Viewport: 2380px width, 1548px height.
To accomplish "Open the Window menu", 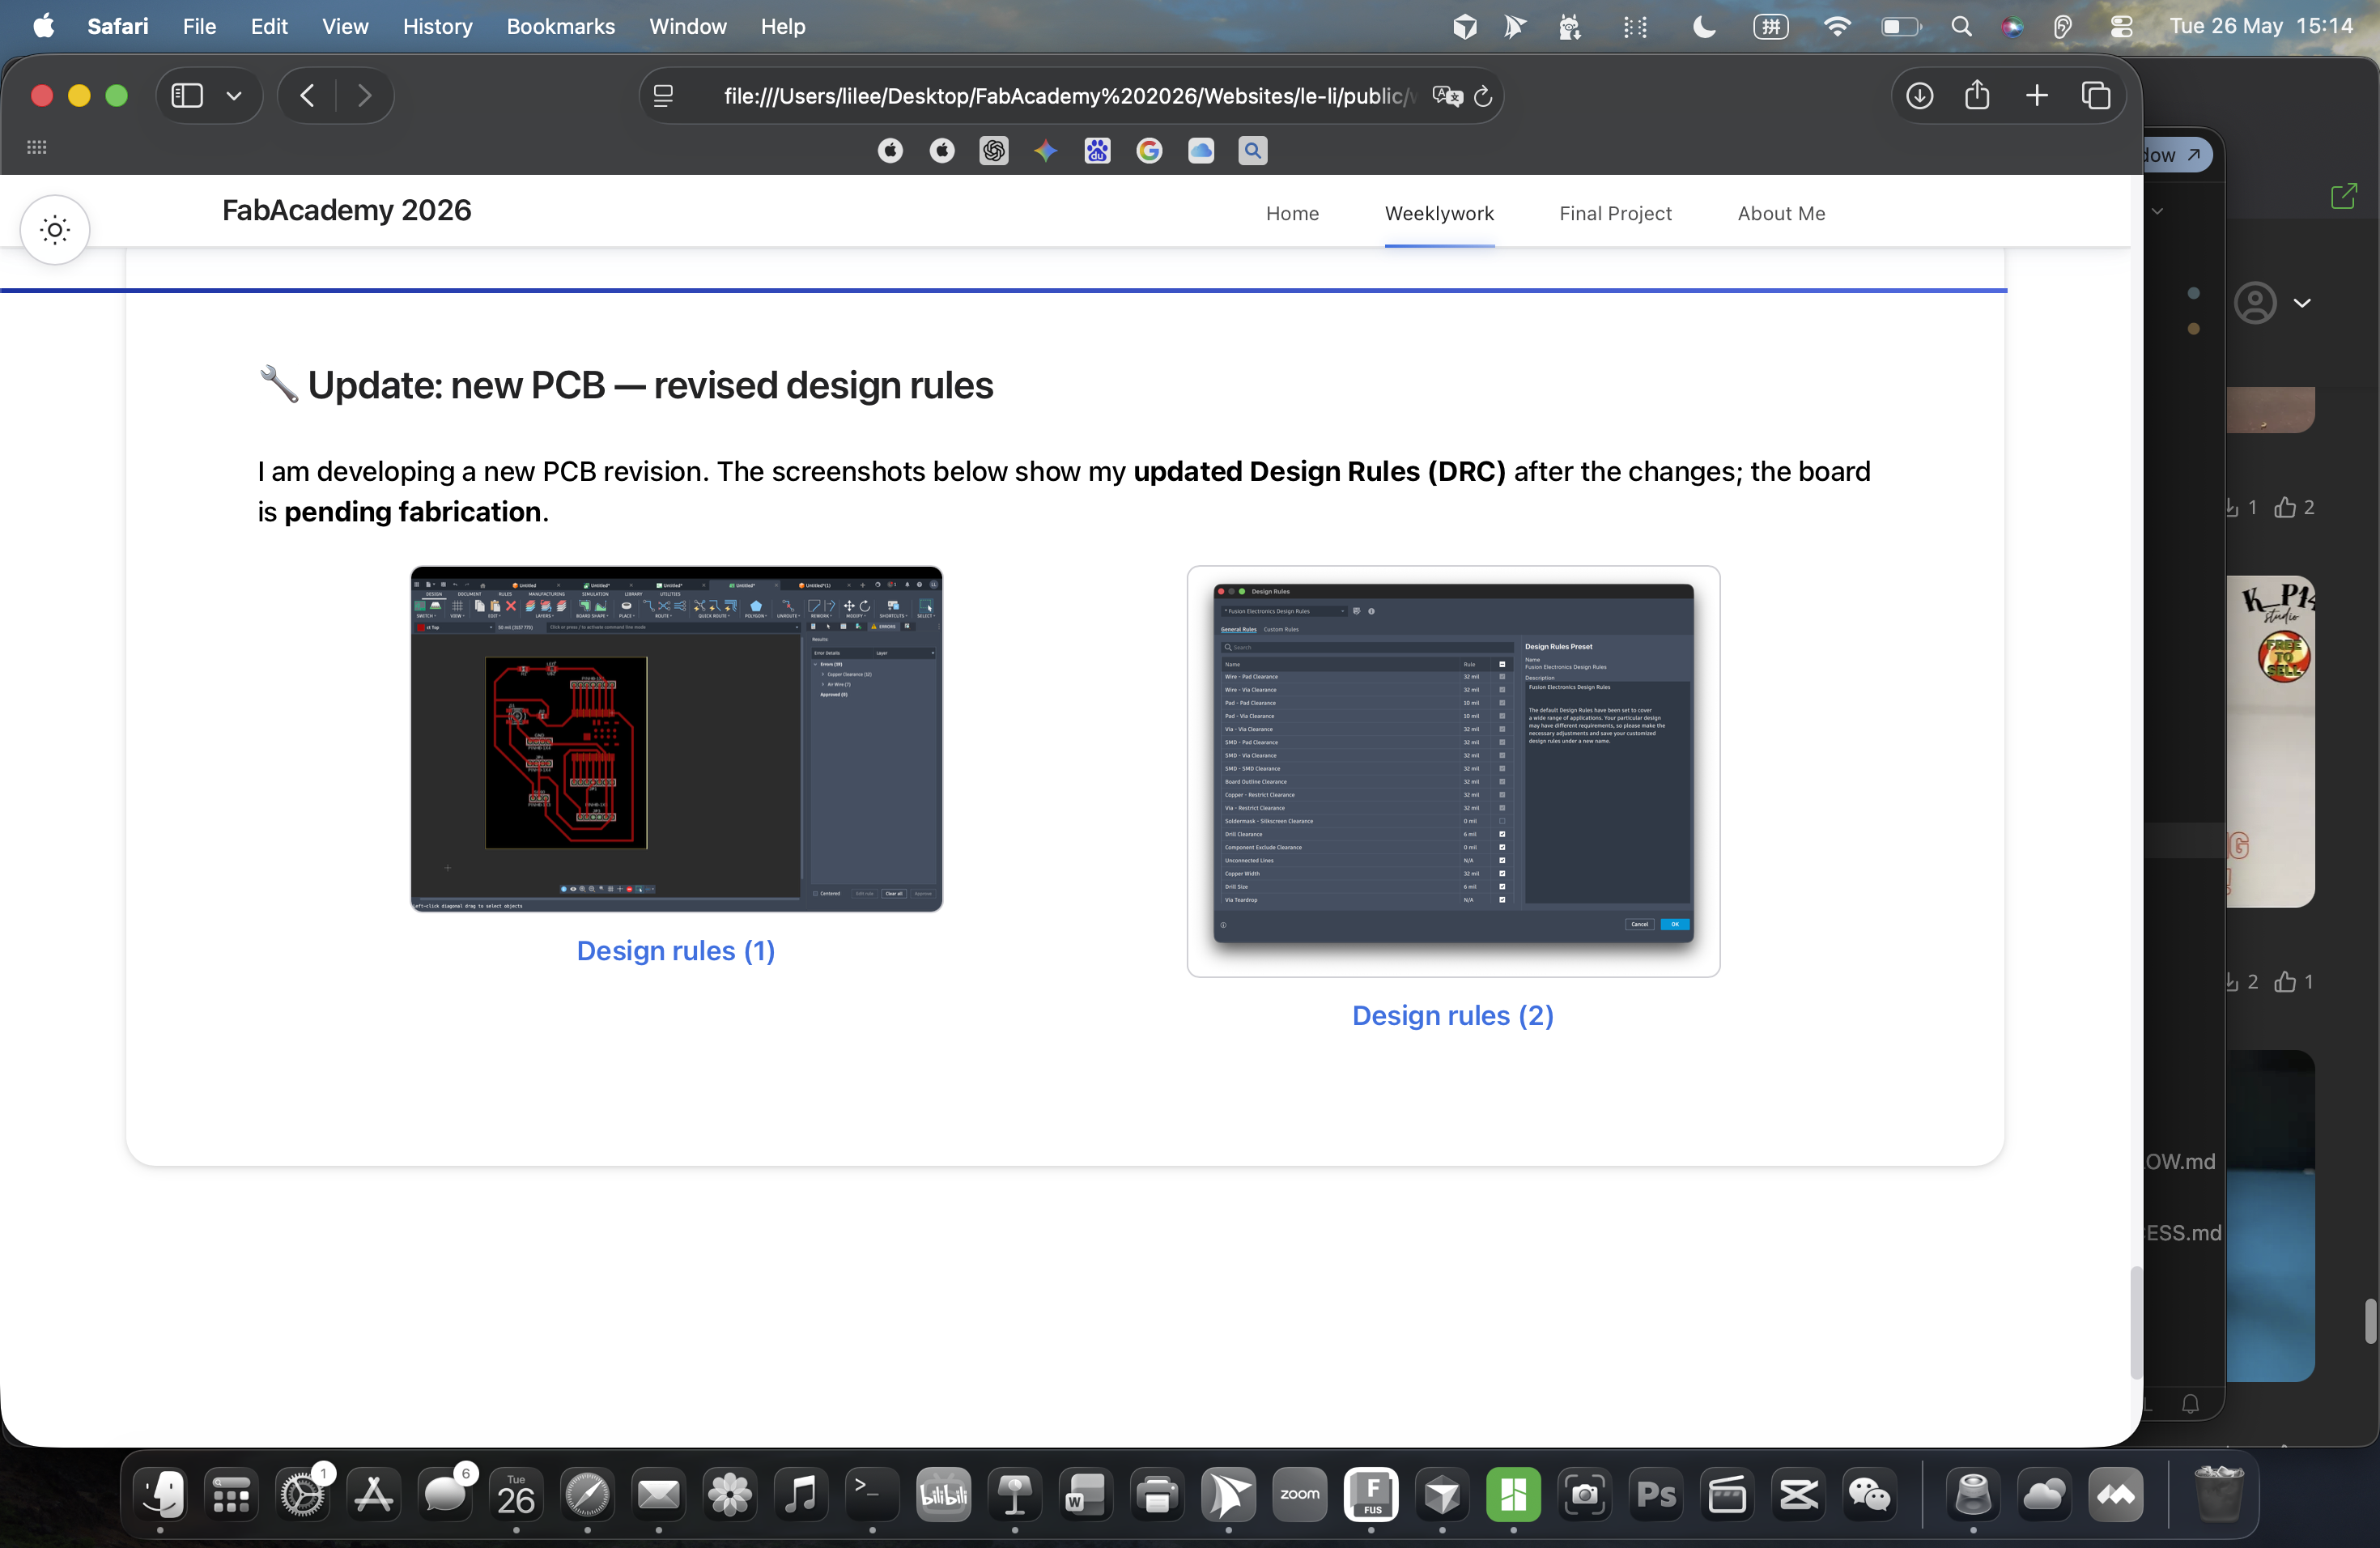I will pos(687,26).
